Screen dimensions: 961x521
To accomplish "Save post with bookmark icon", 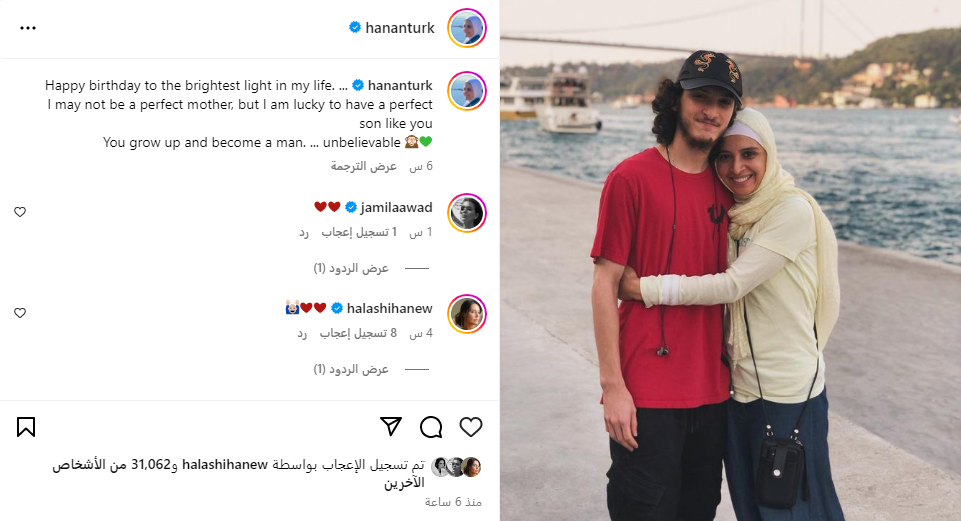I will click(26, 427).
